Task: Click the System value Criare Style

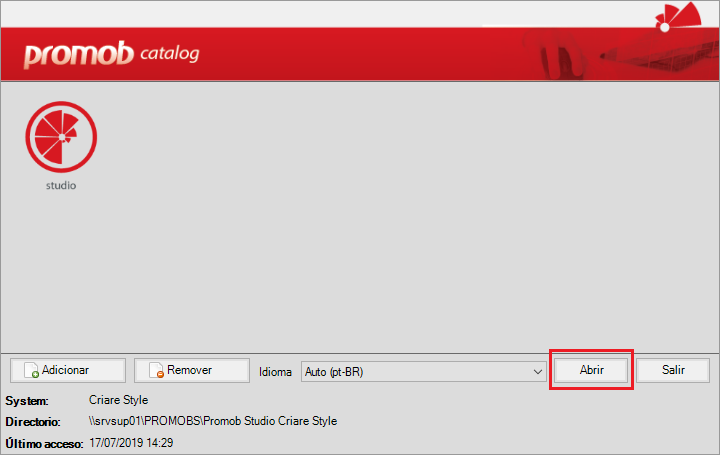Action: tap(119, 402)
